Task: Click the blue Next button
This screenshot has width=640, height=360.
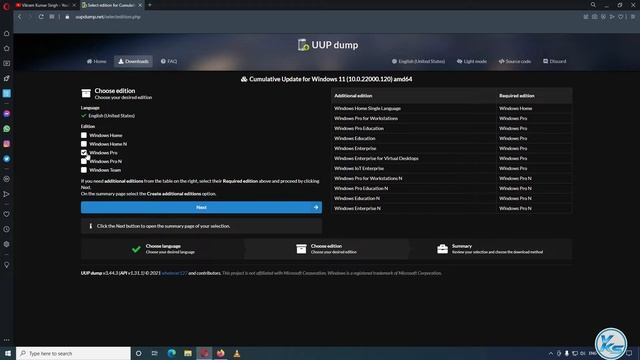Action: pos(201,207)
